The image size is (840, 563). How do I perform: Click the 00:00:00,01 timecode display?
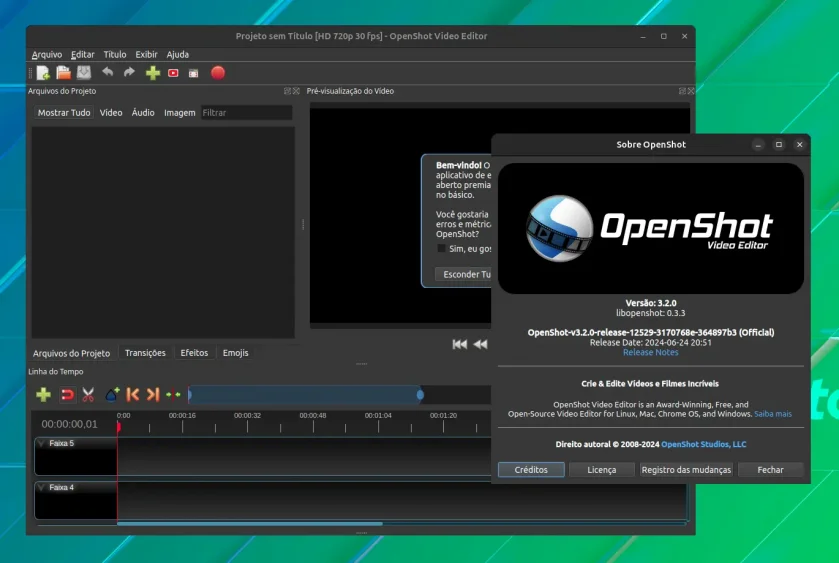pyautogui.click(x=70, y=424)
